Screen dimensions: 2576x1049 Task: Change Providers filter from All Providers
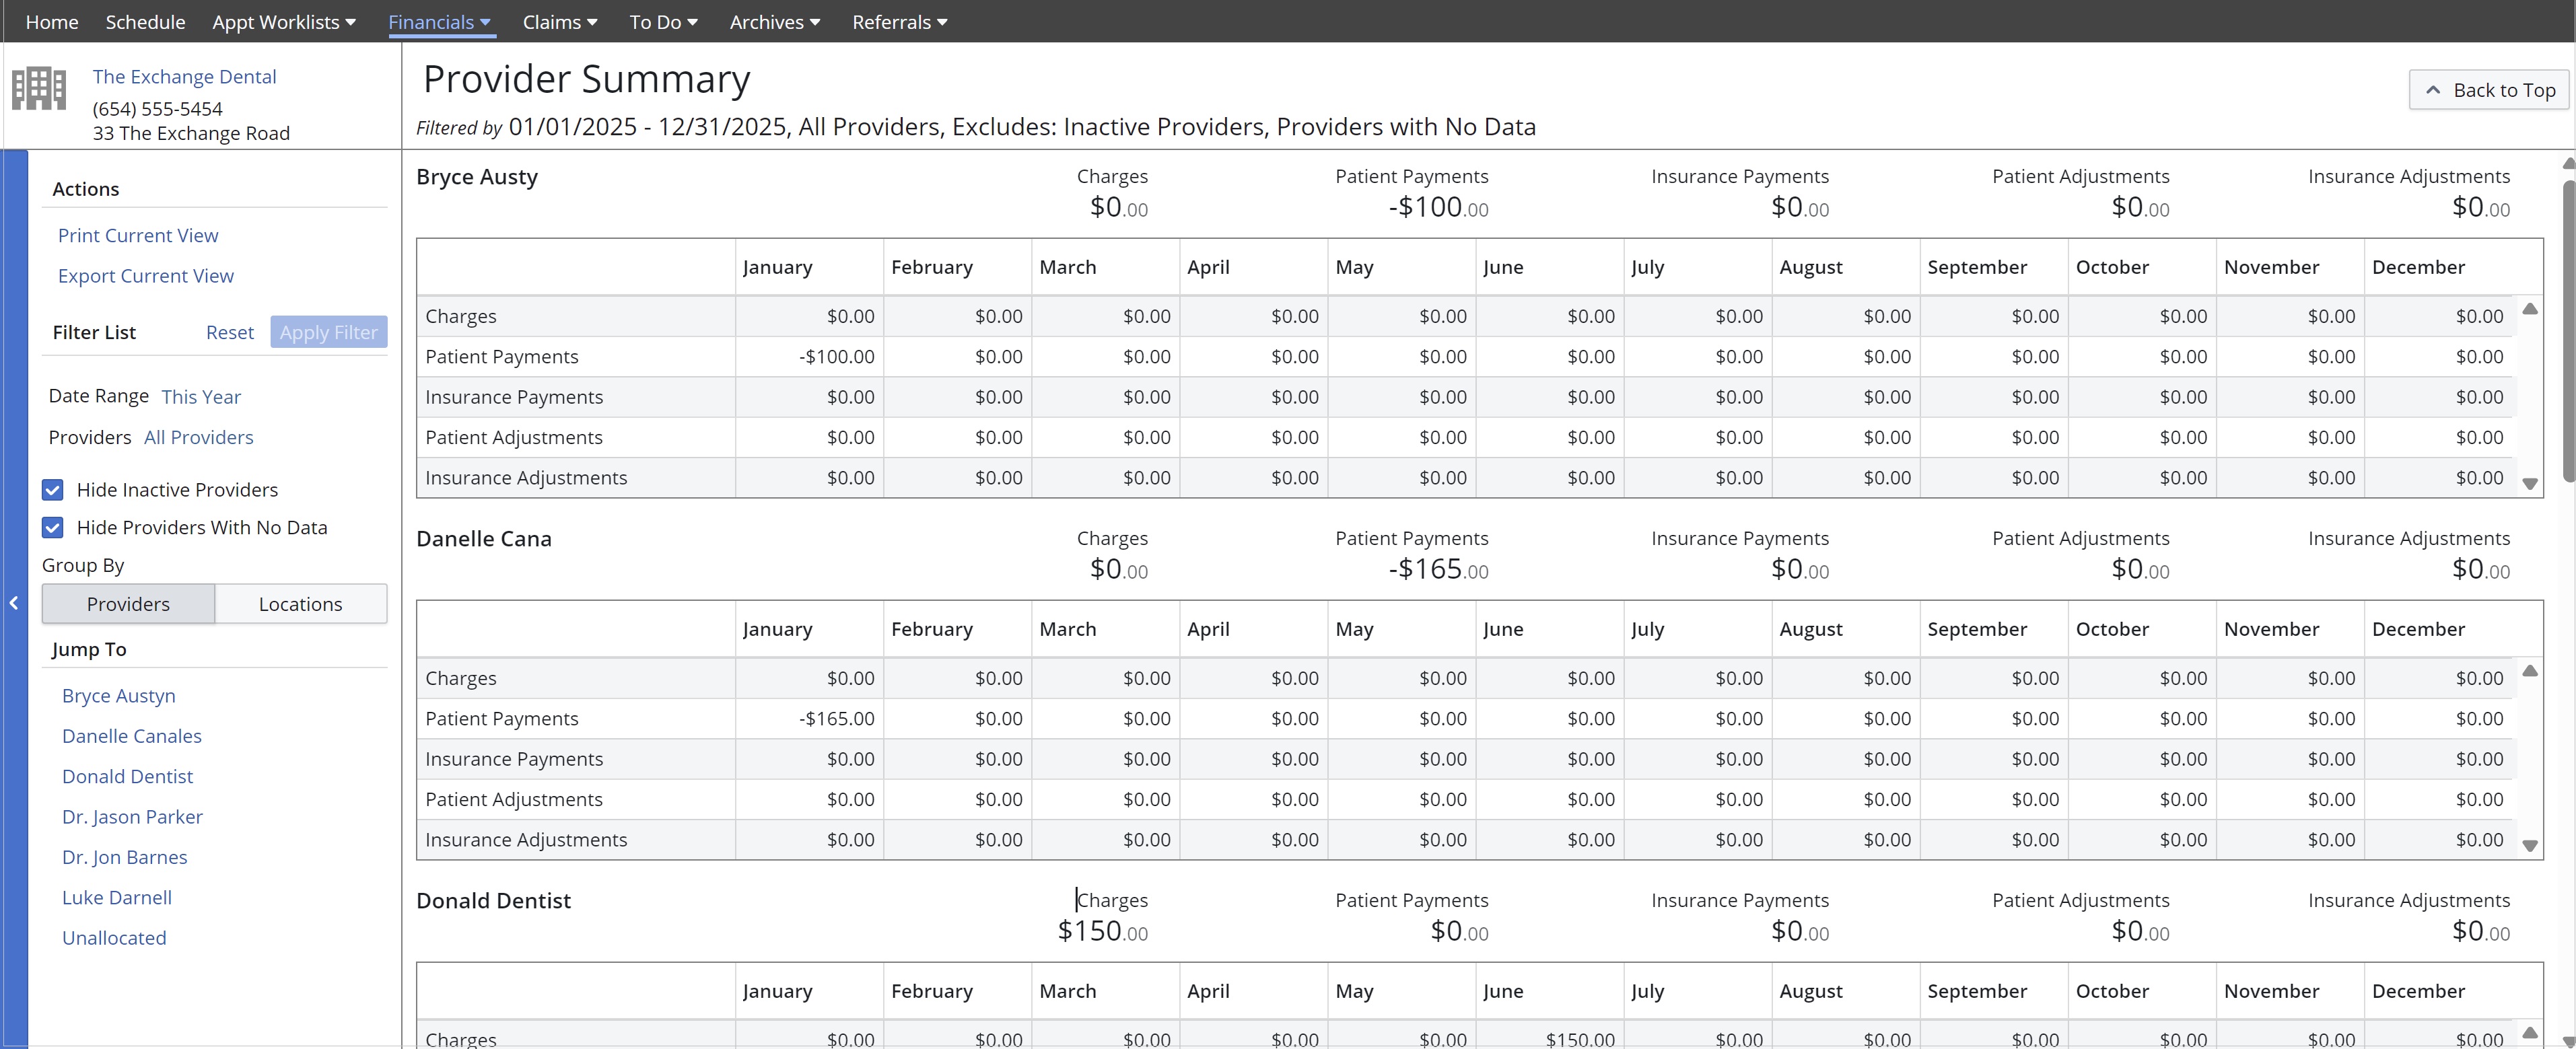[x=199, y=438]
